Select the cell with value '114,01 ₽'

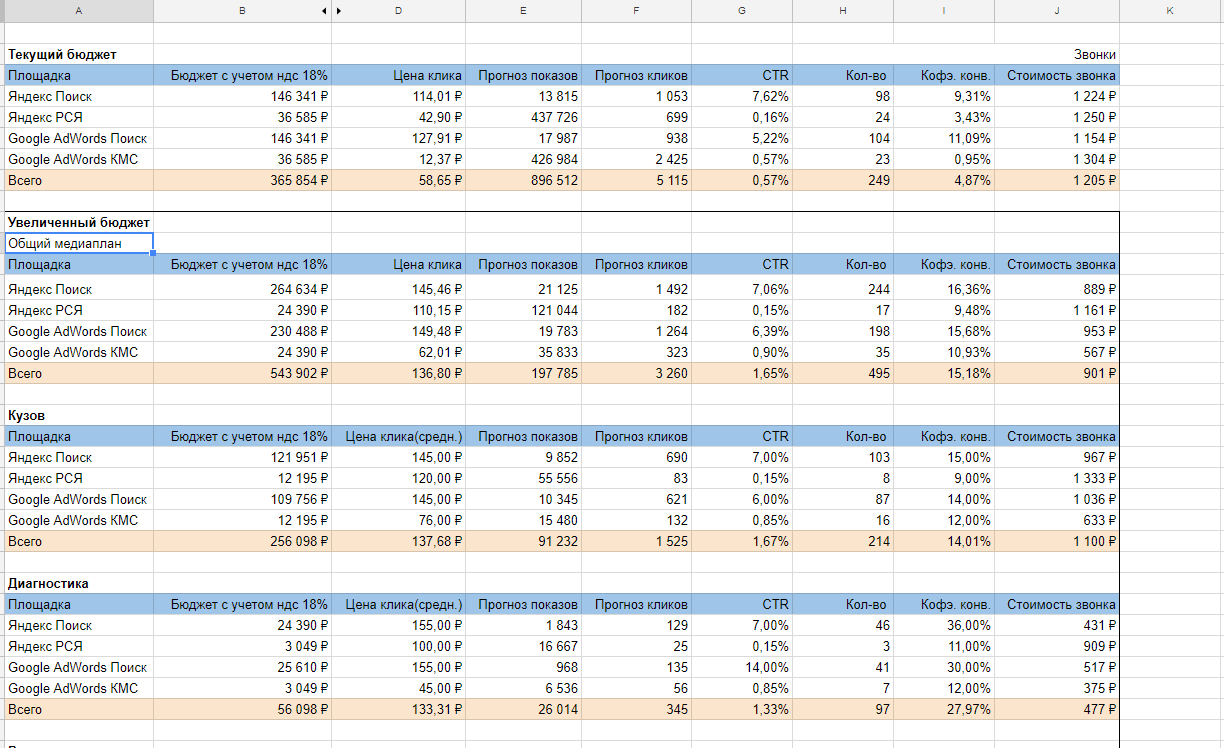click(x=398, y=96)
